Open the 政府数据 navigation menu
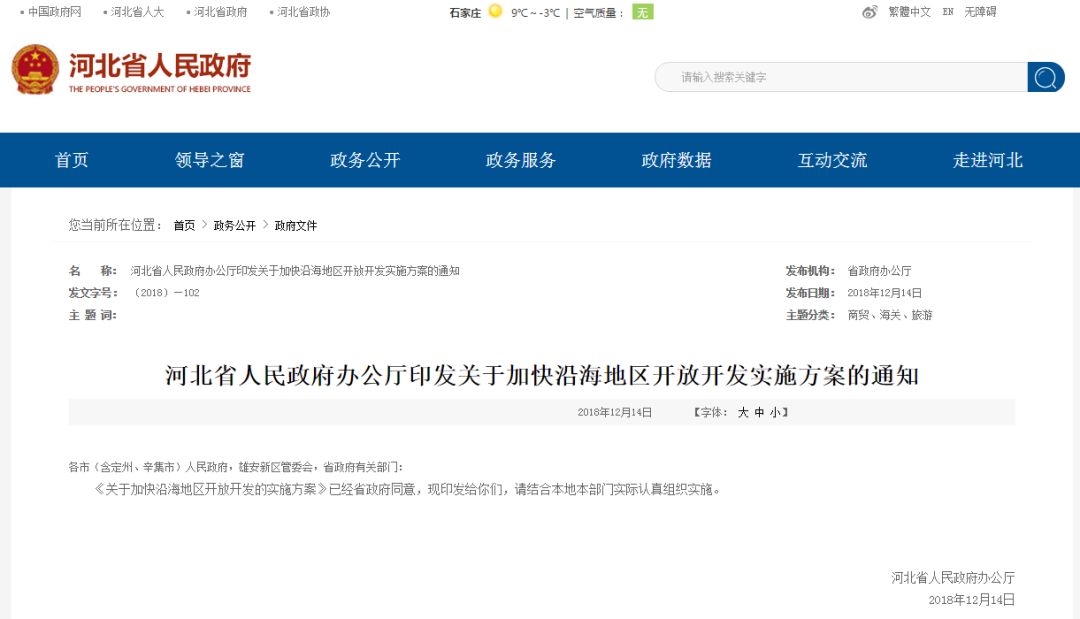1080x619 pixels. point(675,160)
